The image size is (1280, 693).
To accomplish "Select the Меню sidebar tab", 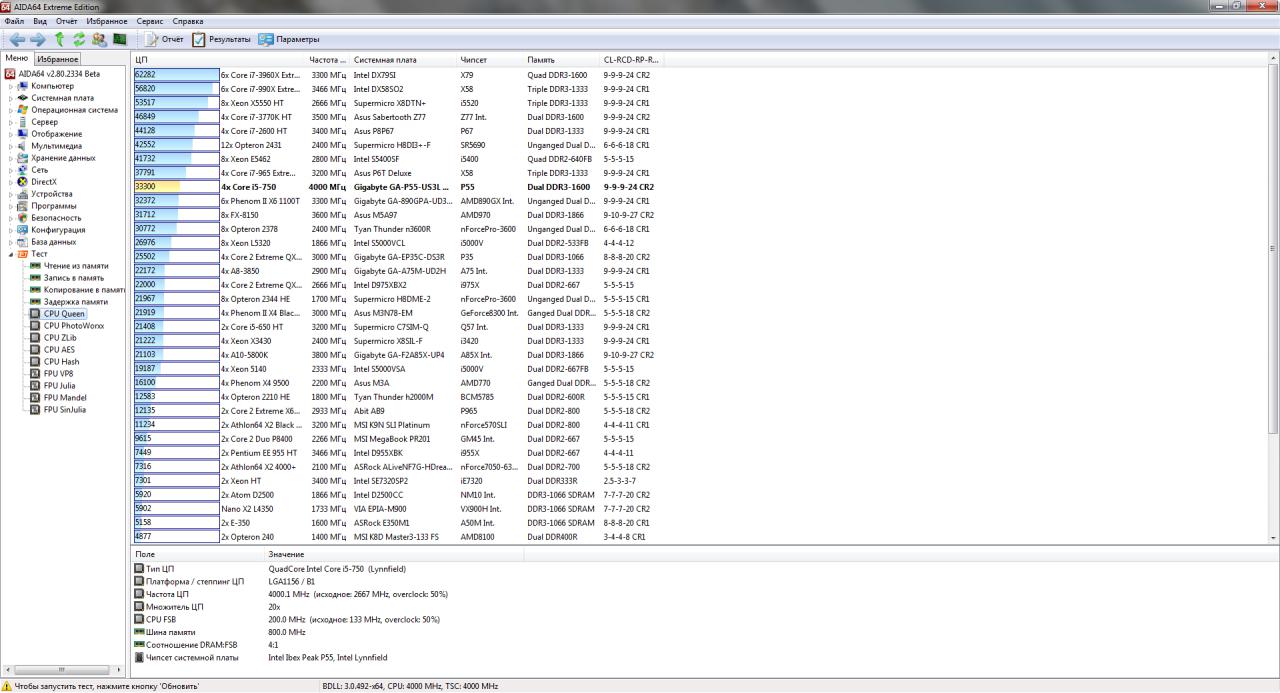I will tap(17, 59).
